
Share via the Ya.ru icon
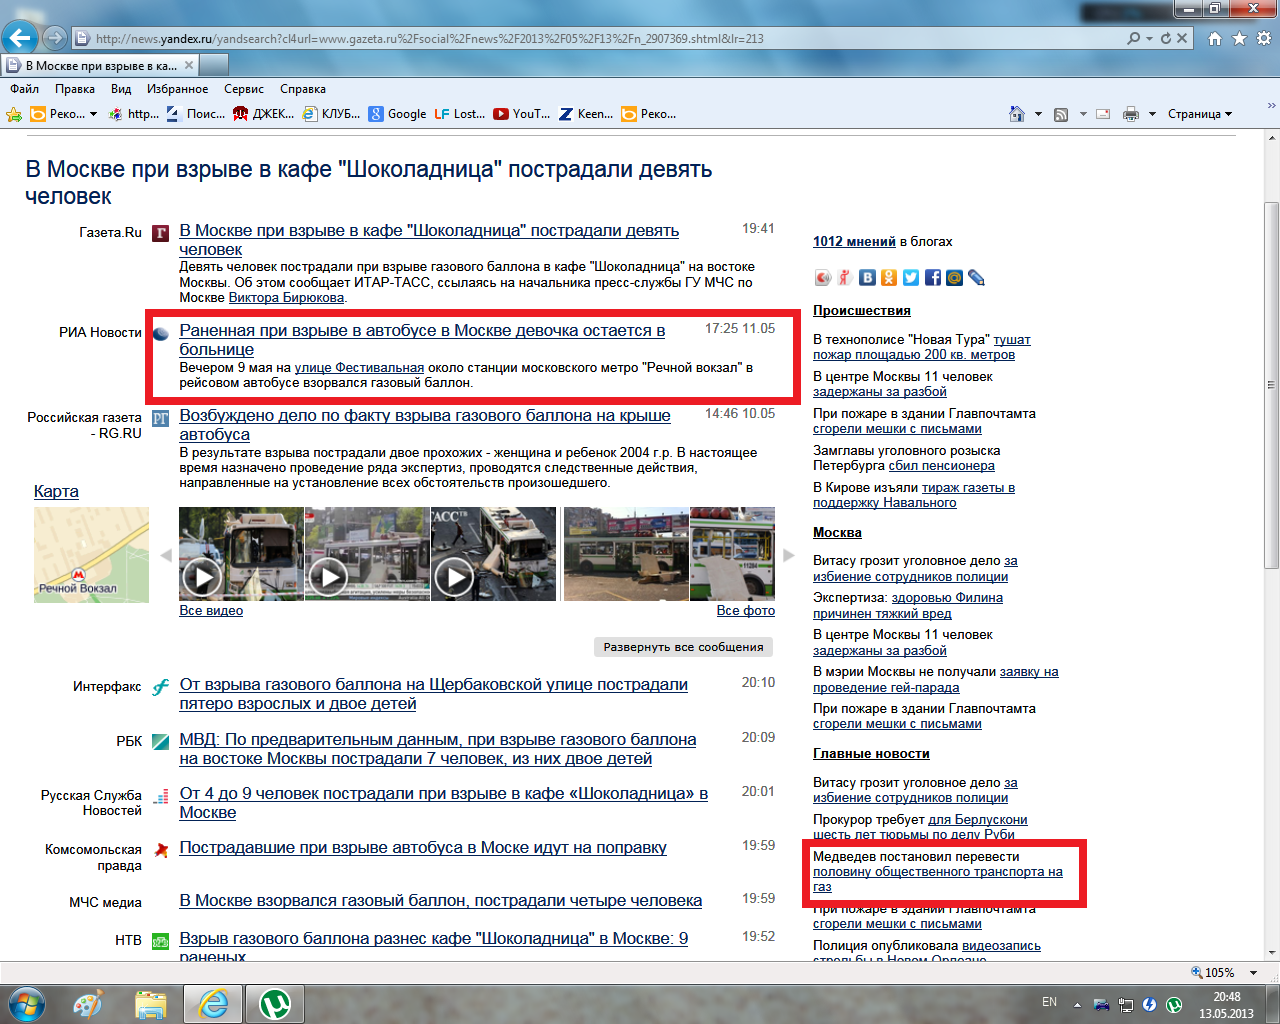tap(845, 278)
